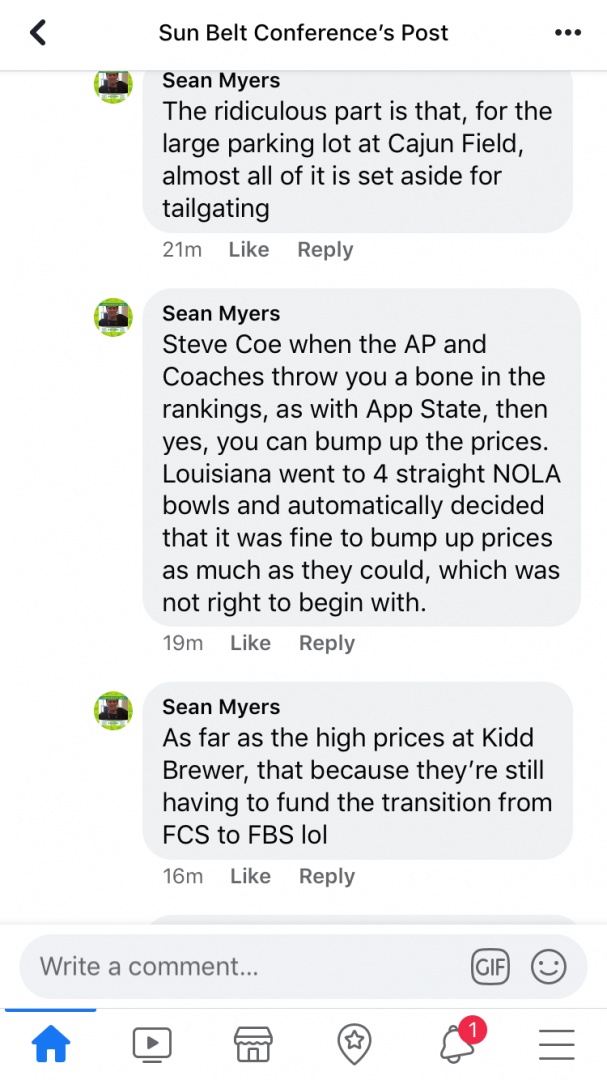
Task: Reply to the comment posted 19m ago
Action: click(x=327, y=643)
